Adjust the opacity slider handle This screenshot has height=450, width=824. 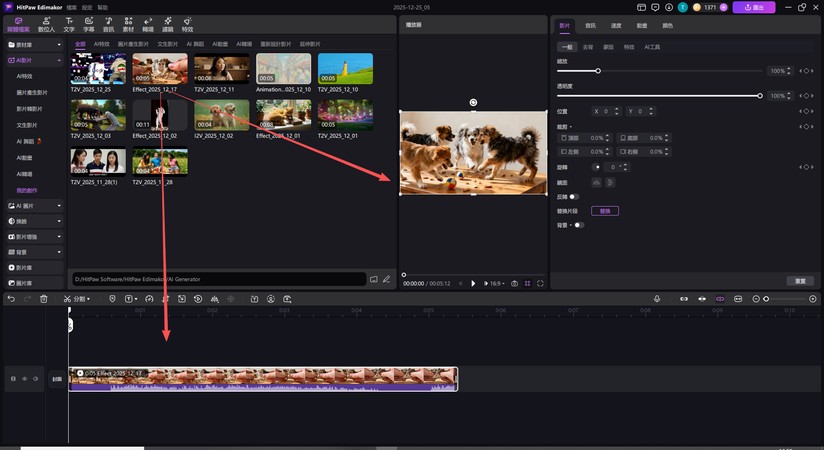coord(760,96)
